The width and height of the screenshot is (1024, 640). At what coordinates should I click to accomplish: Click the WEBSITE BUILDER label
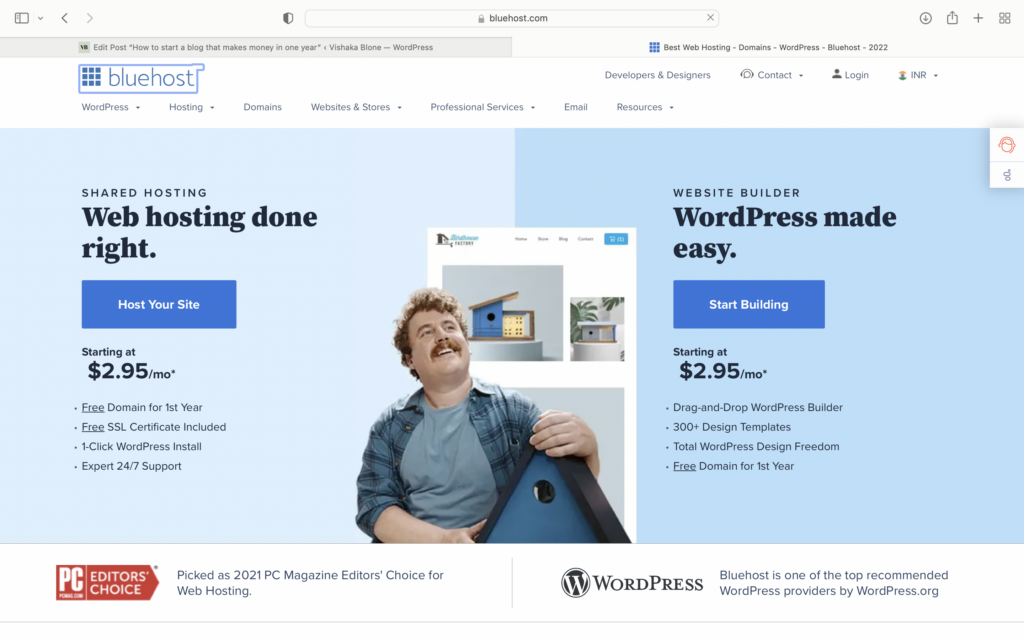pos(737,193)
